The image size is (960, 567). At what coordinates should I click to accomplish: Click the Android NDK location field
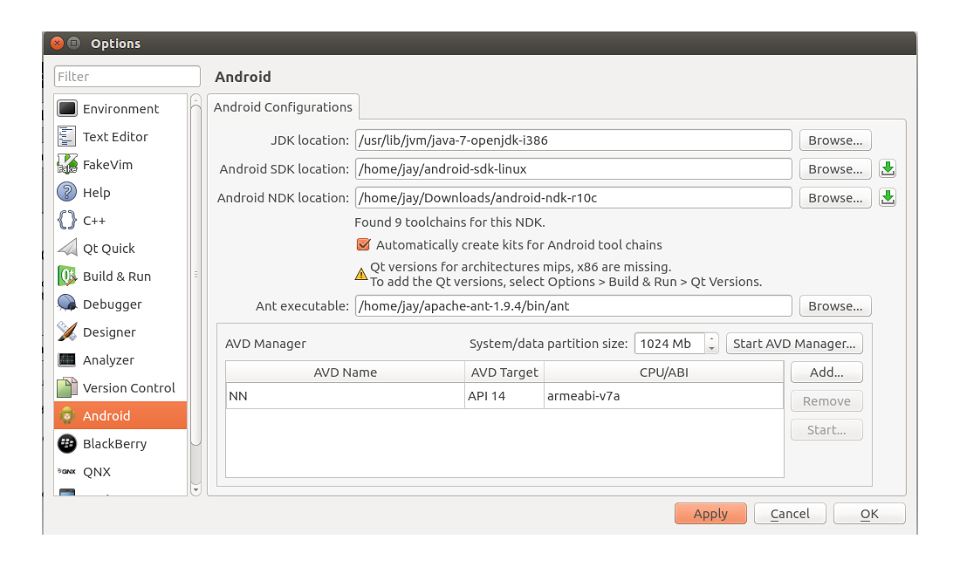point(573,198)
